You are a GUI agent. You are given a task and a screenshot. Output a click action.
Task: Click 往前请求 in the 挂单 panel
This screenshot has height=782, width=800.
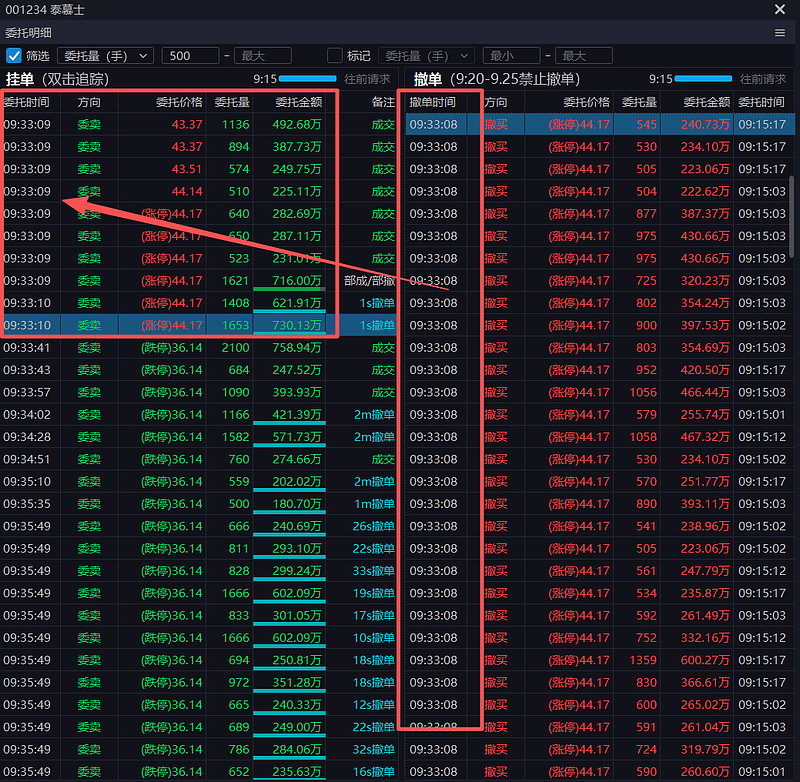click(367, 79)
